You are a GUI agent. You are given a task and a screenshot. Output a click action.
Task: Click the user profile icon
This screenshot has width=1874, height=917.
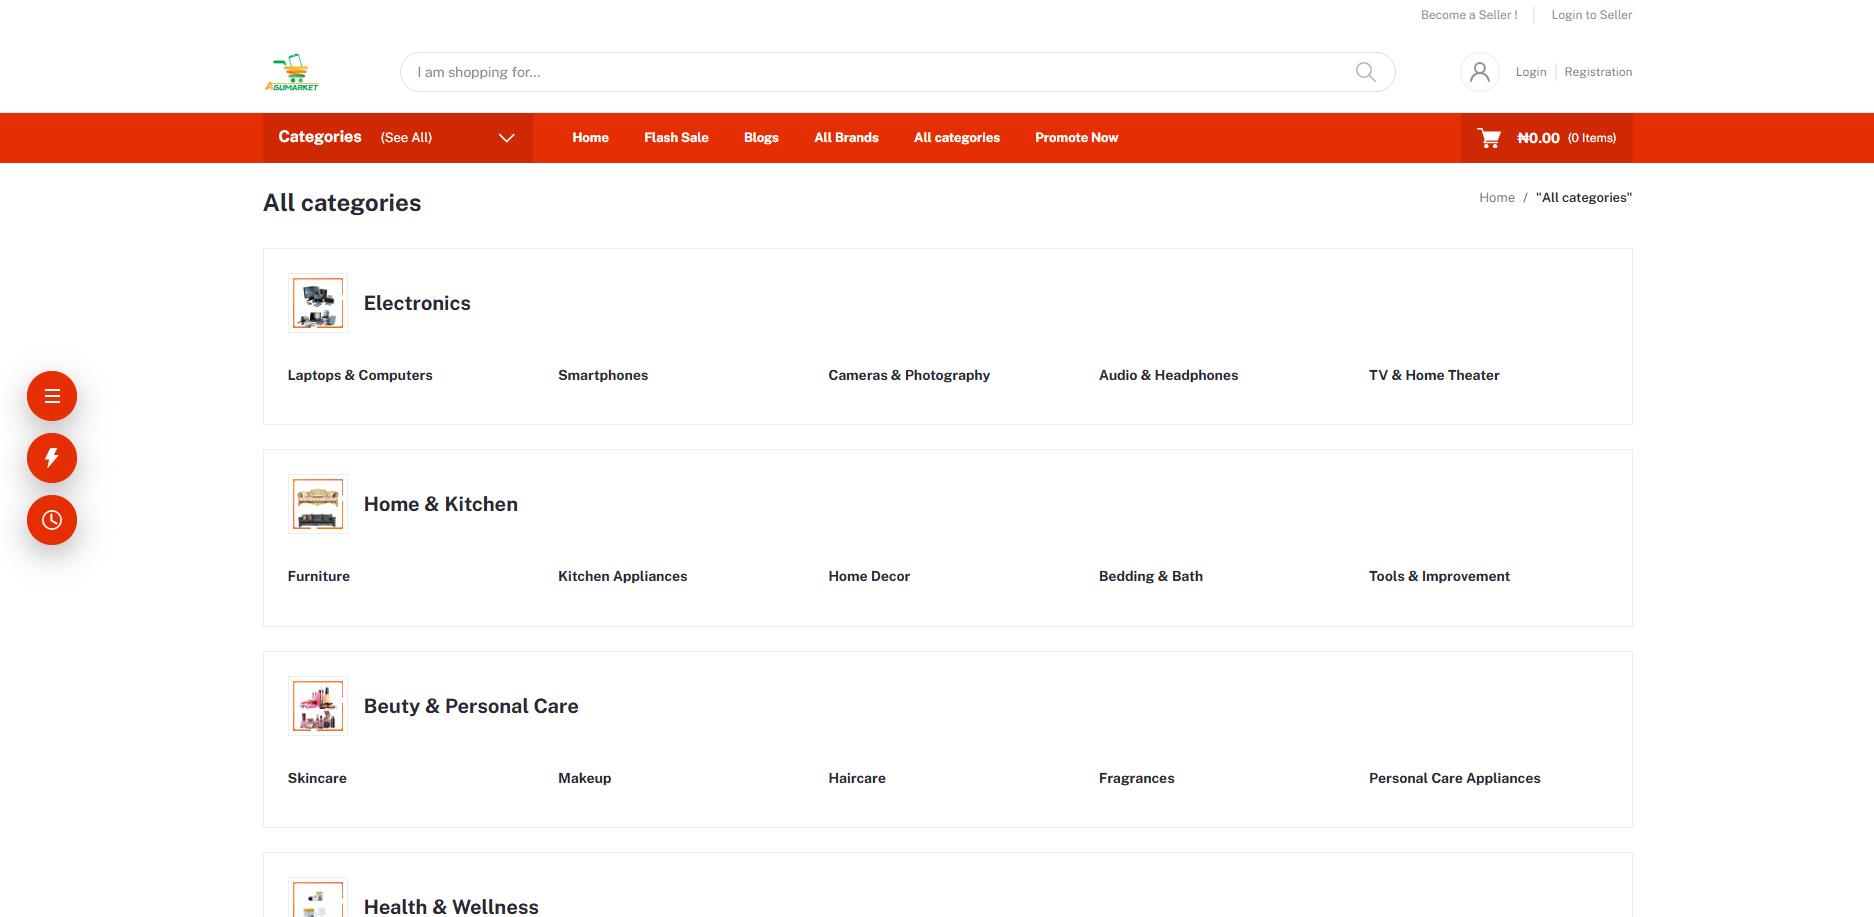tap(1479, 72)
